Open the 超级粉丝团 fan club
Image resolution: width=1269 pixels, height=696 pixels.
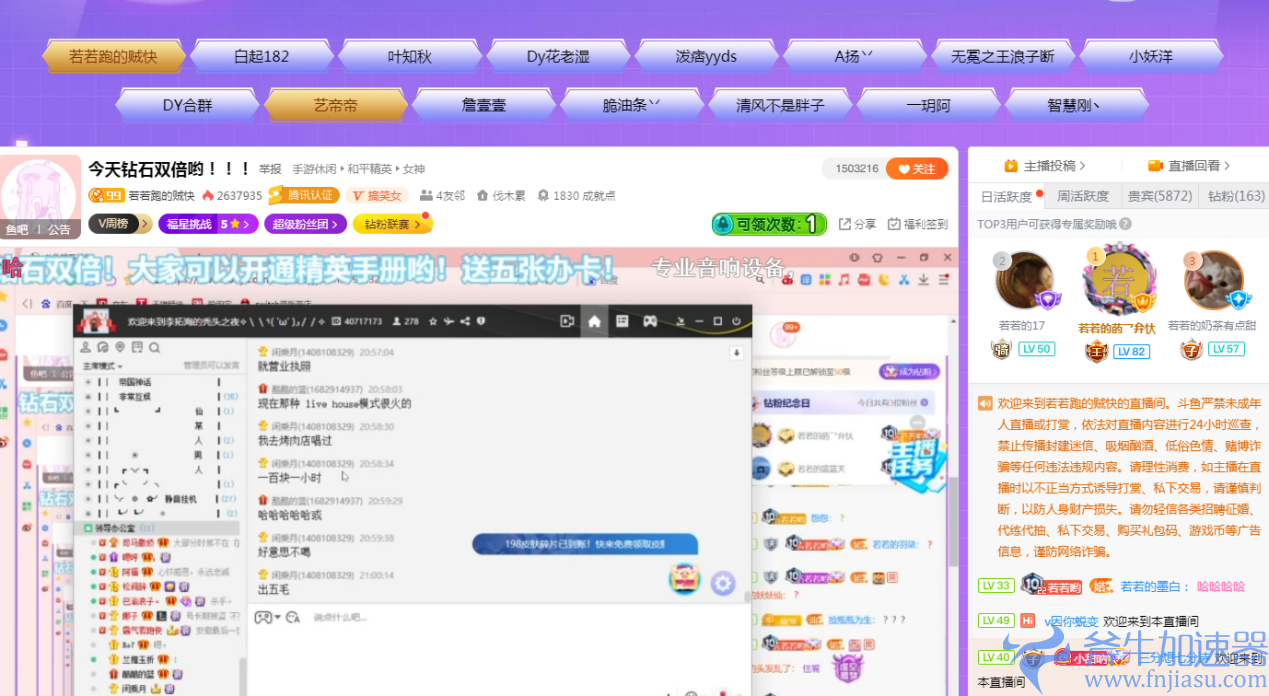point(305,224)
